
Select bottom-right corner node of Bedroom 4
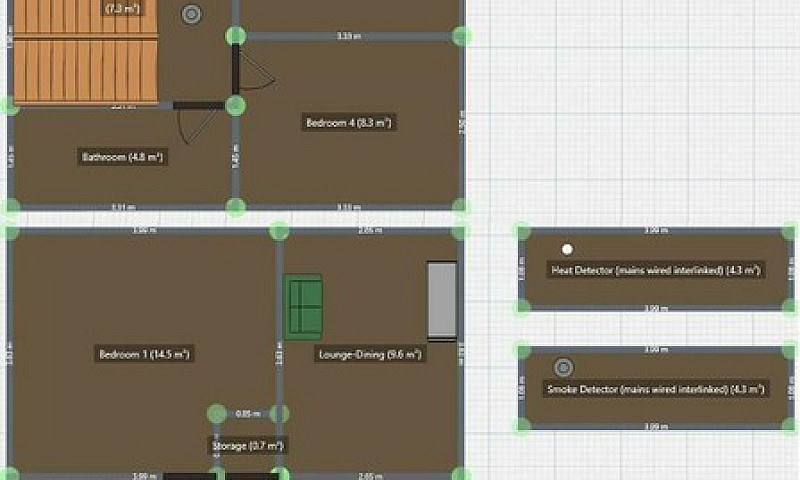[461, 206]
